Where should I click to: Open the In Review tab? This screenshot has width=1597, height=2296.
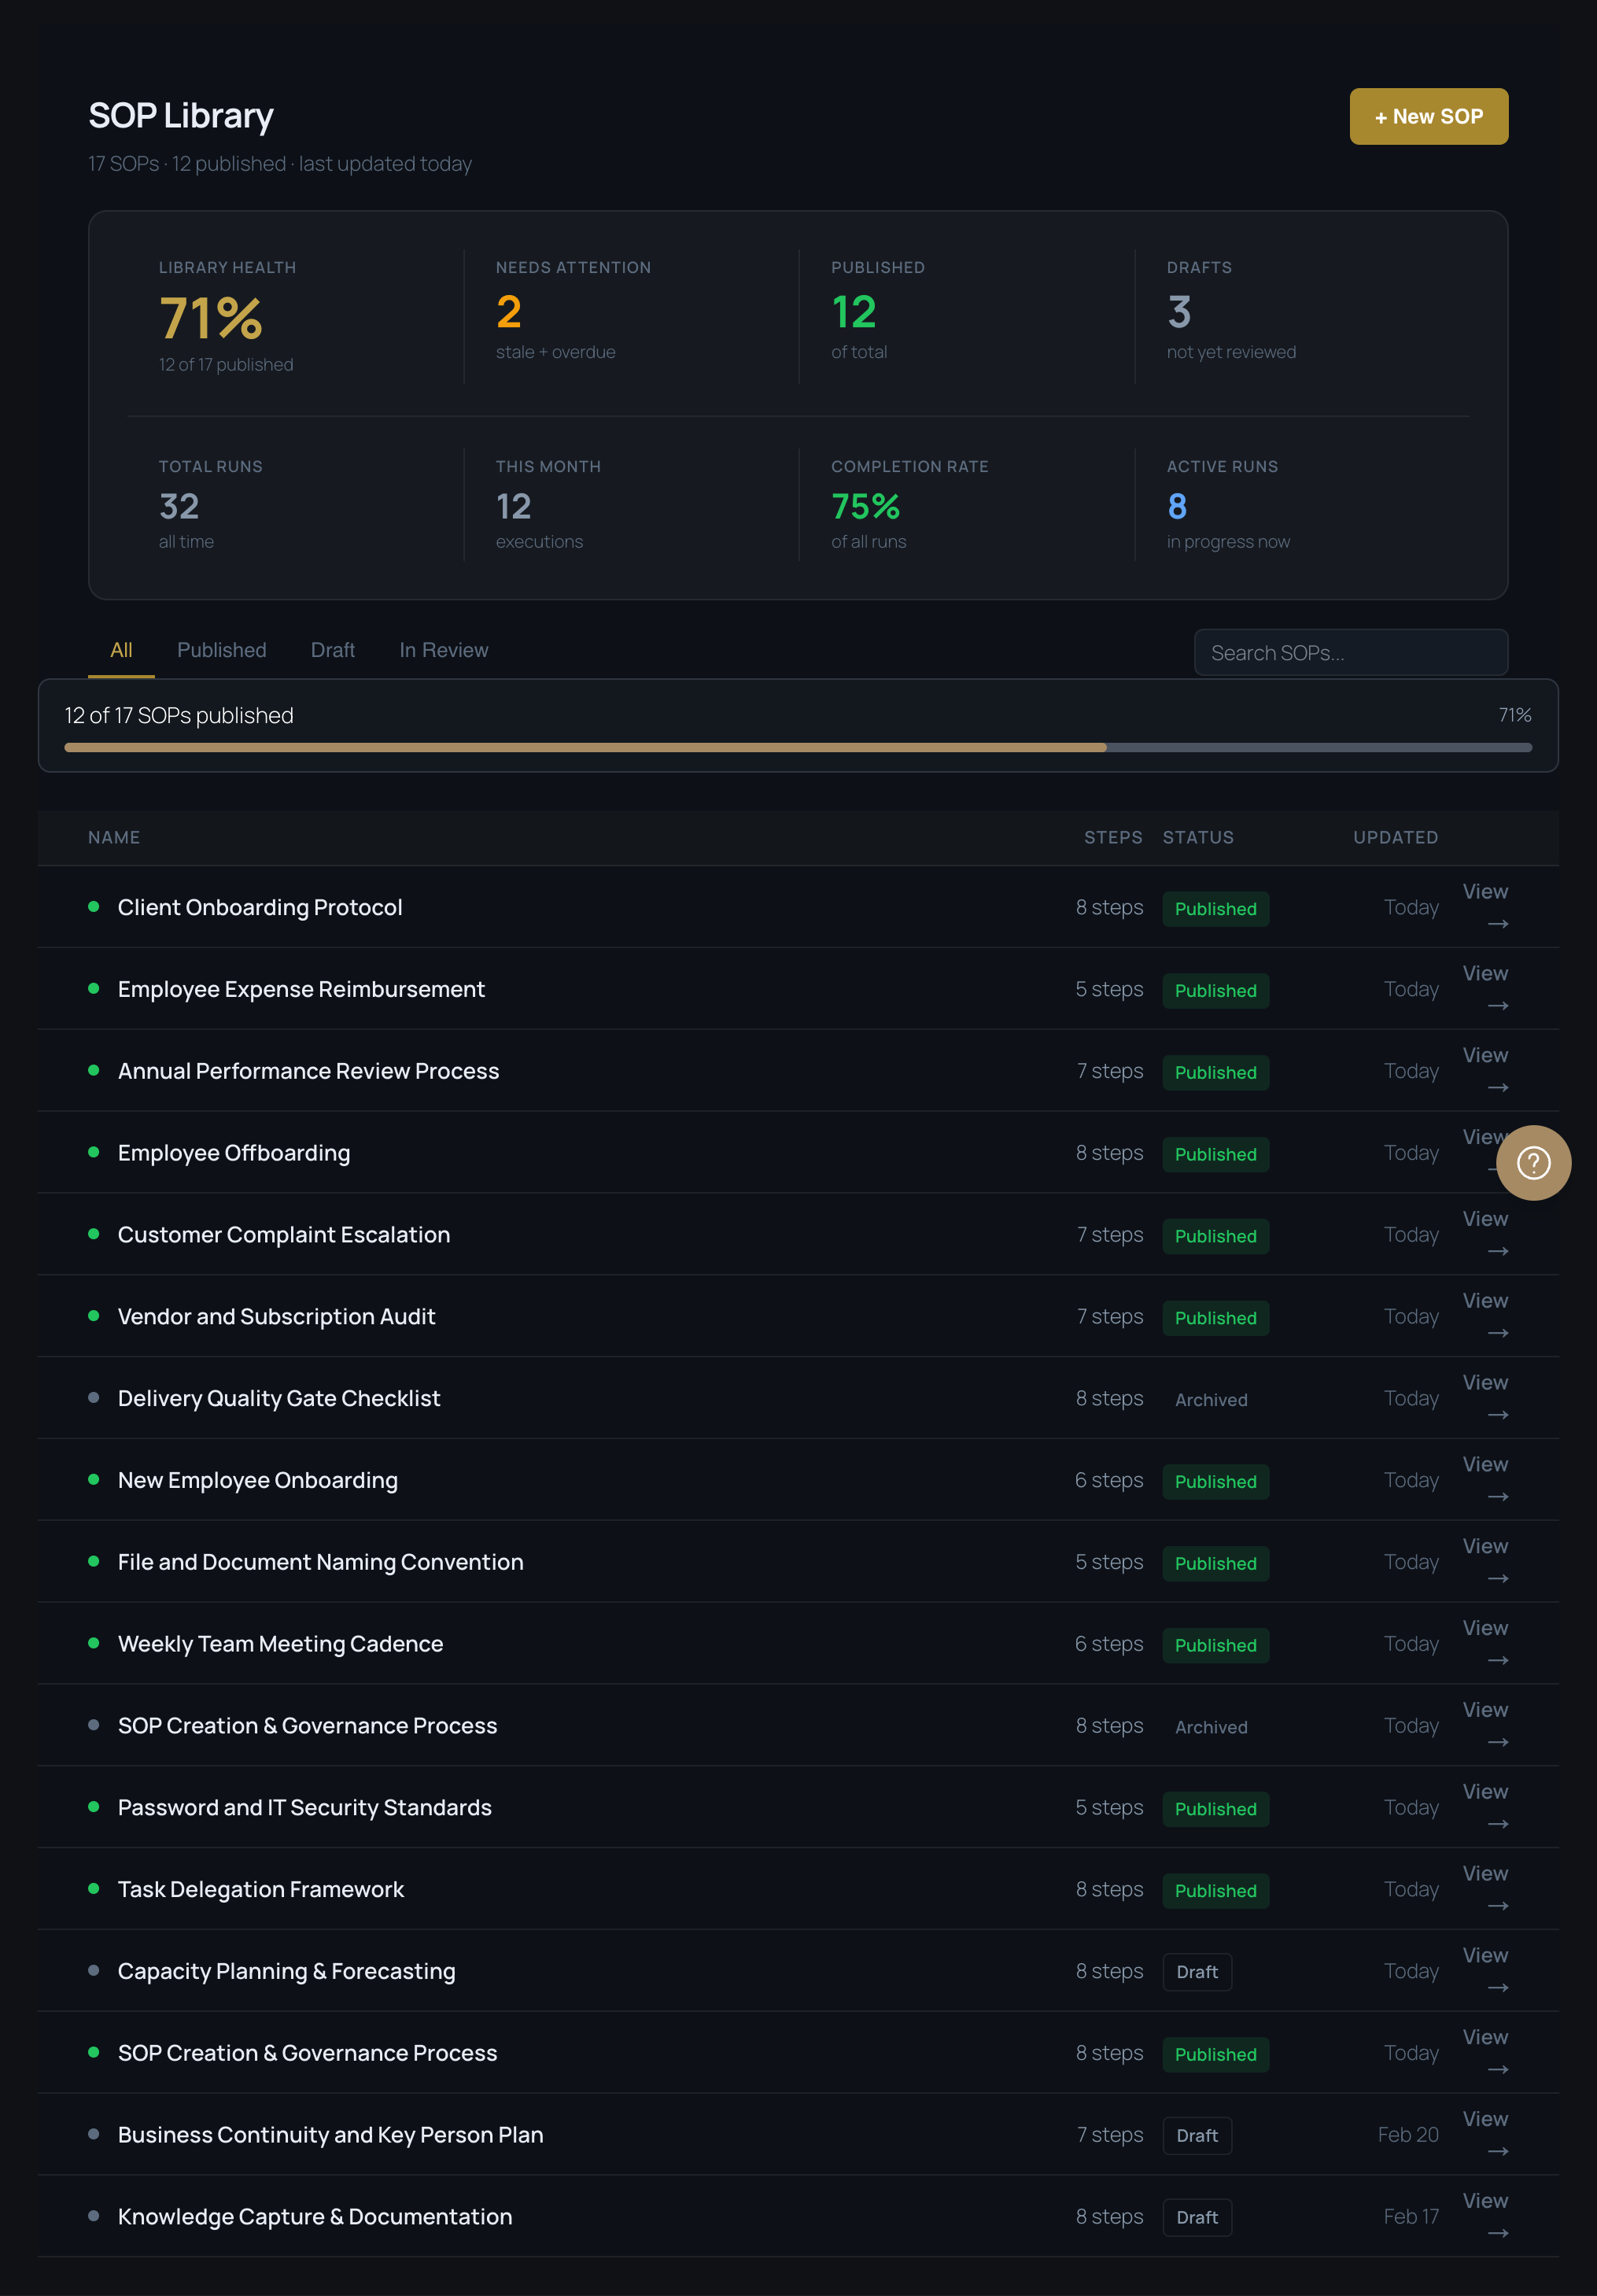444,650
